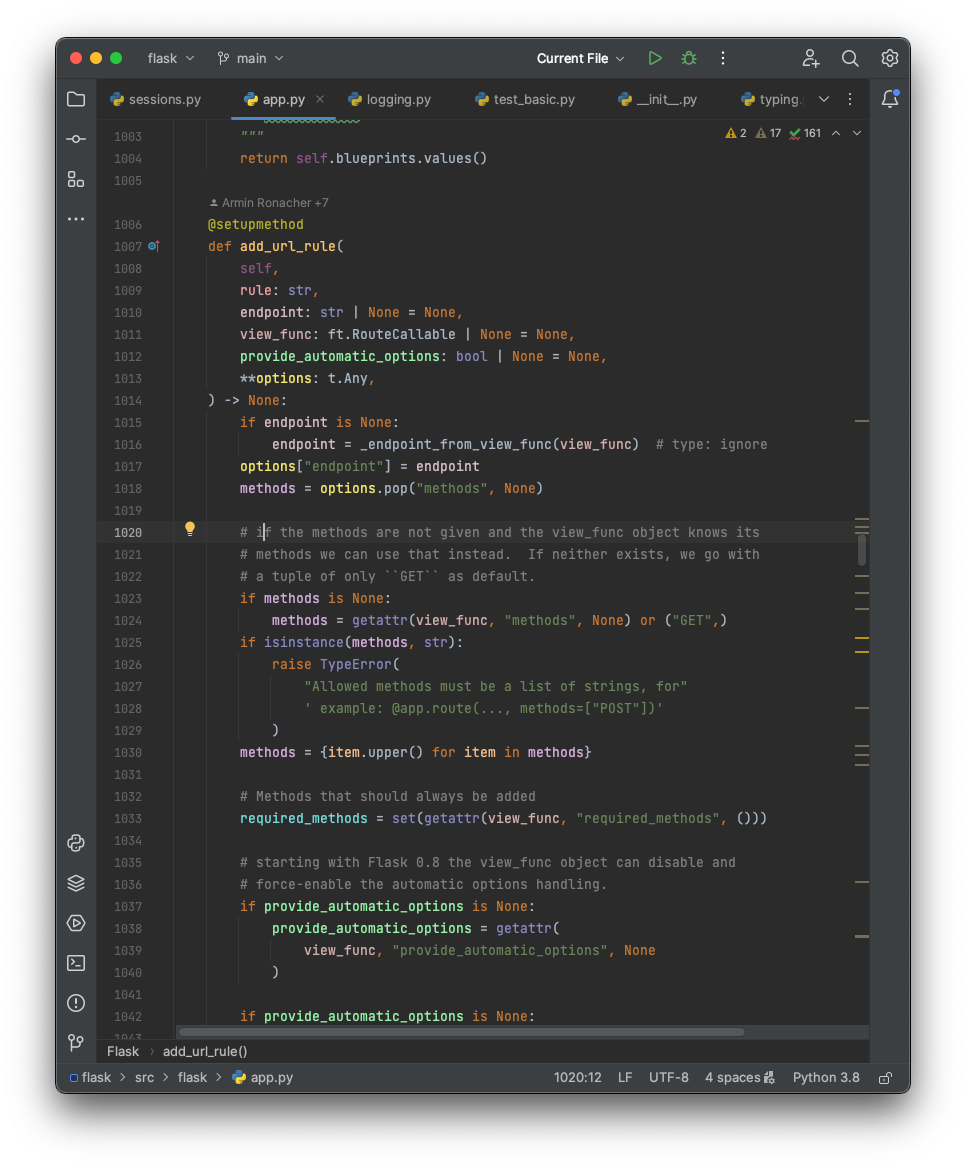Switch to the logging.py tab
966x1167 pixels.
390,99
